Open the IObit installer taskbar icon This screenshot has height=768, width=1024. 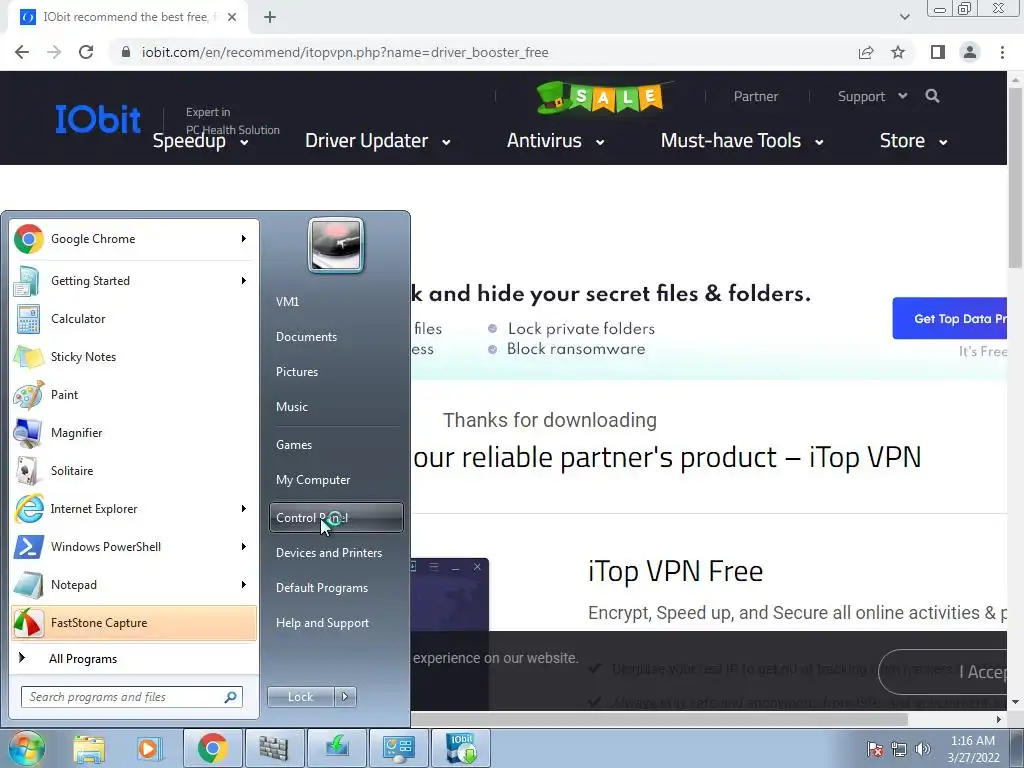click(460, 748)
